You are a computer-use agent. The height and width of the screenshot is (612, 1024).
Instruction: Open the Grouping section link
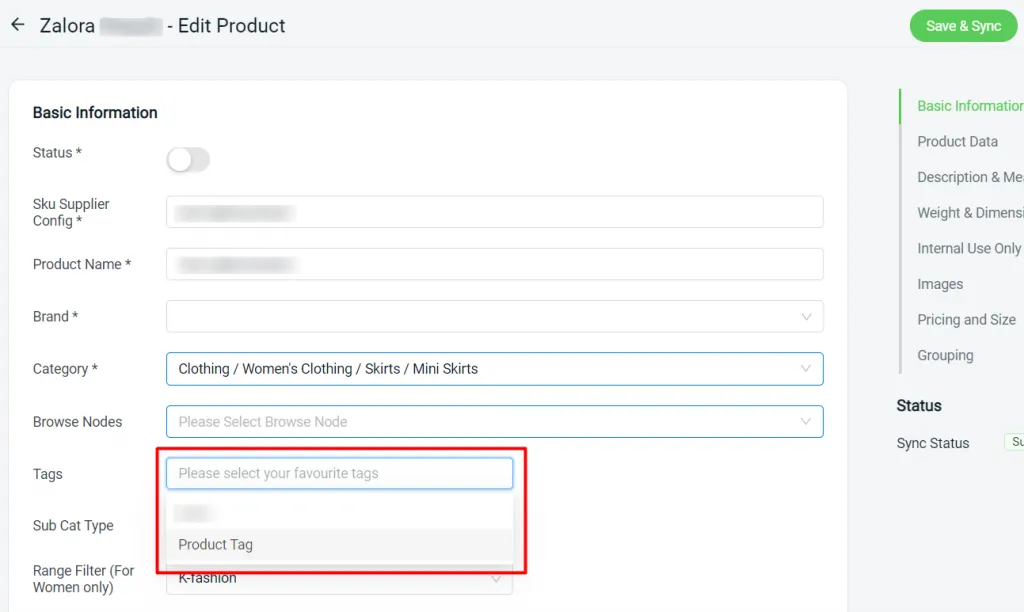[x=945, y=355]
